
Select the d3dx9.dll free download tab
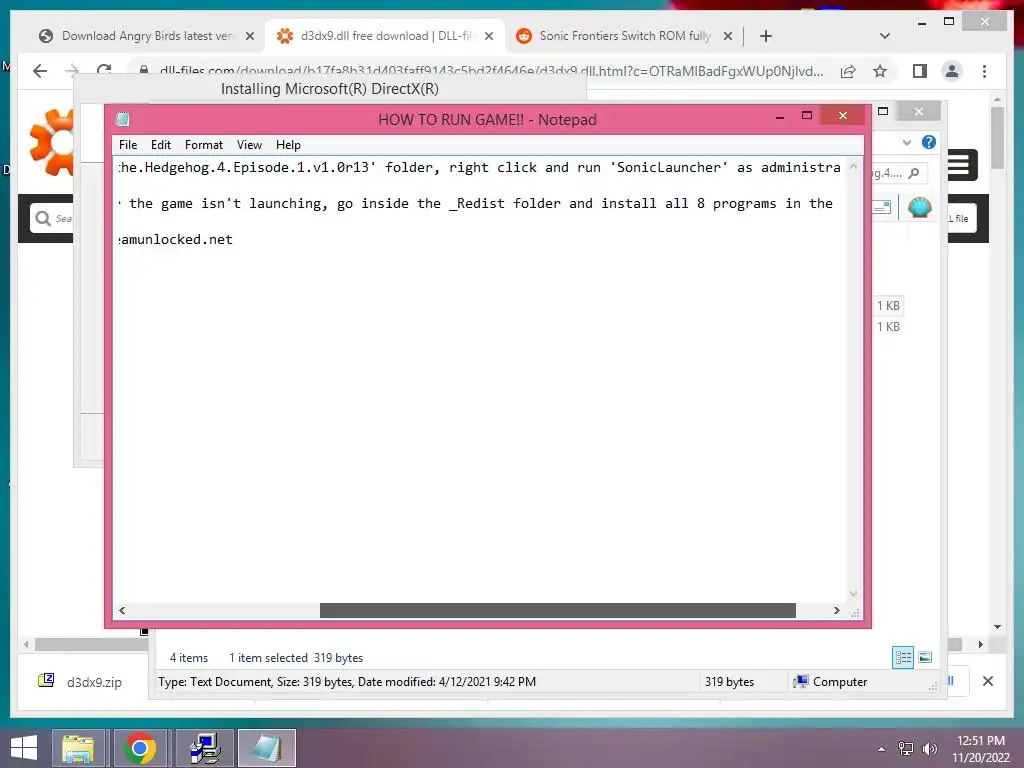385,36
